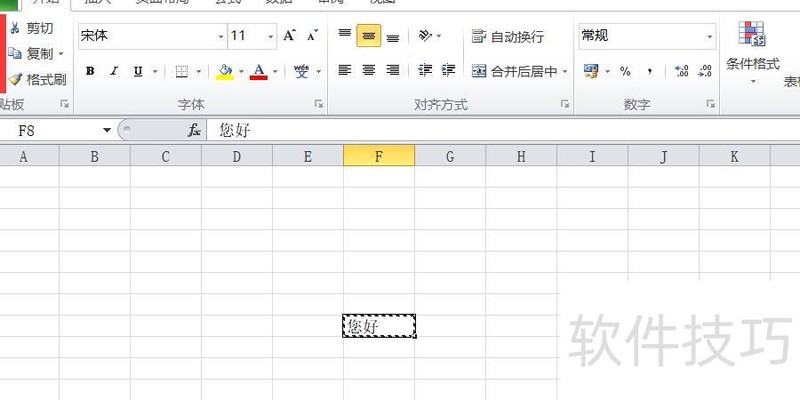
Task: Select column B header
Action: [x=94, y=156]
